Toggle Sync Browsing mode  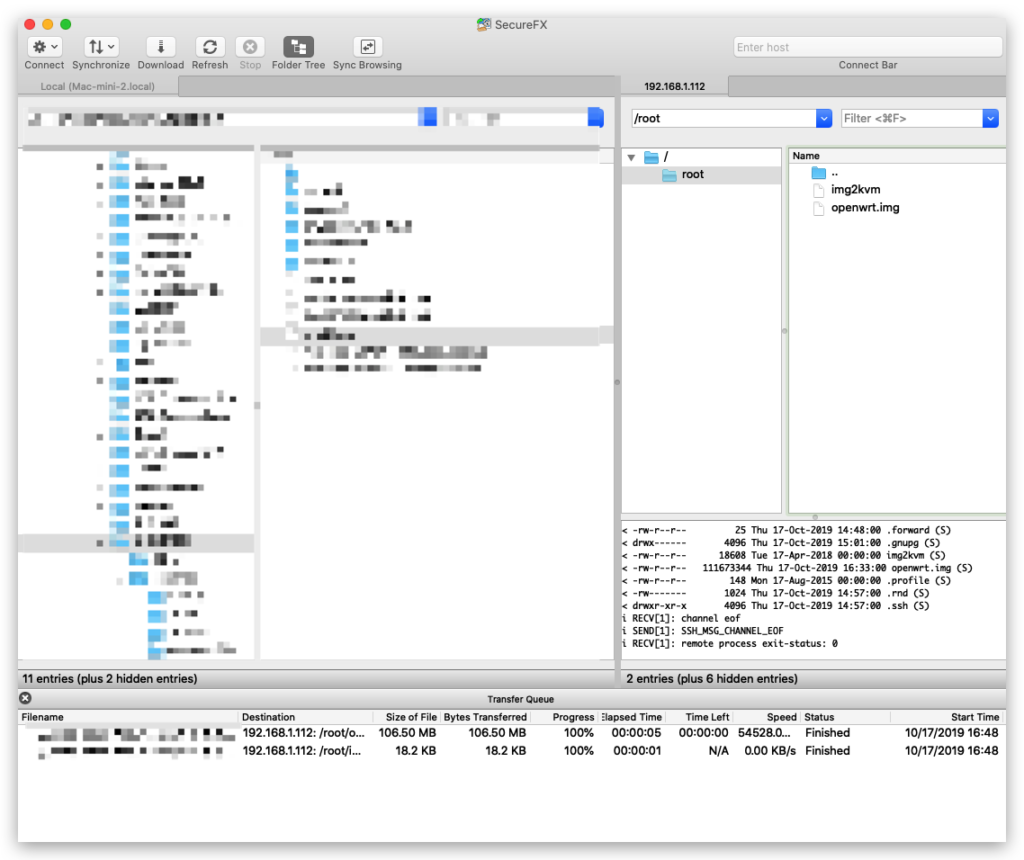tap(367, 47)
